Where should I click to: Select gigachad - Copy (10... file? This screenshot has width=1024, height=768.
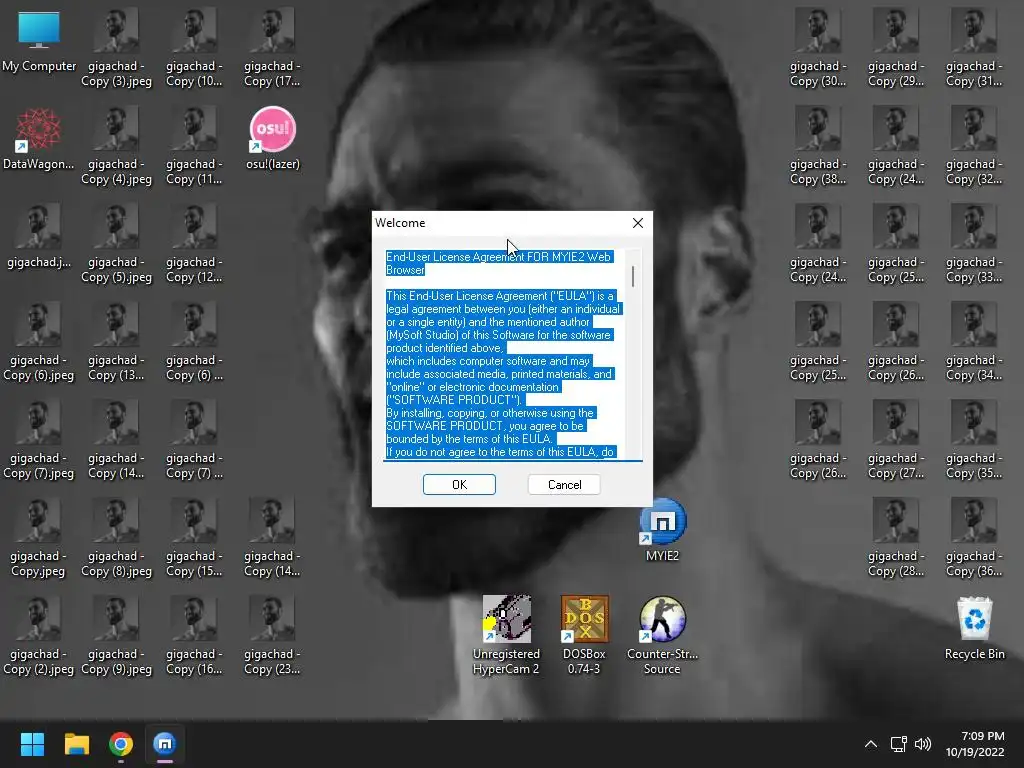(x=194, y=48)
